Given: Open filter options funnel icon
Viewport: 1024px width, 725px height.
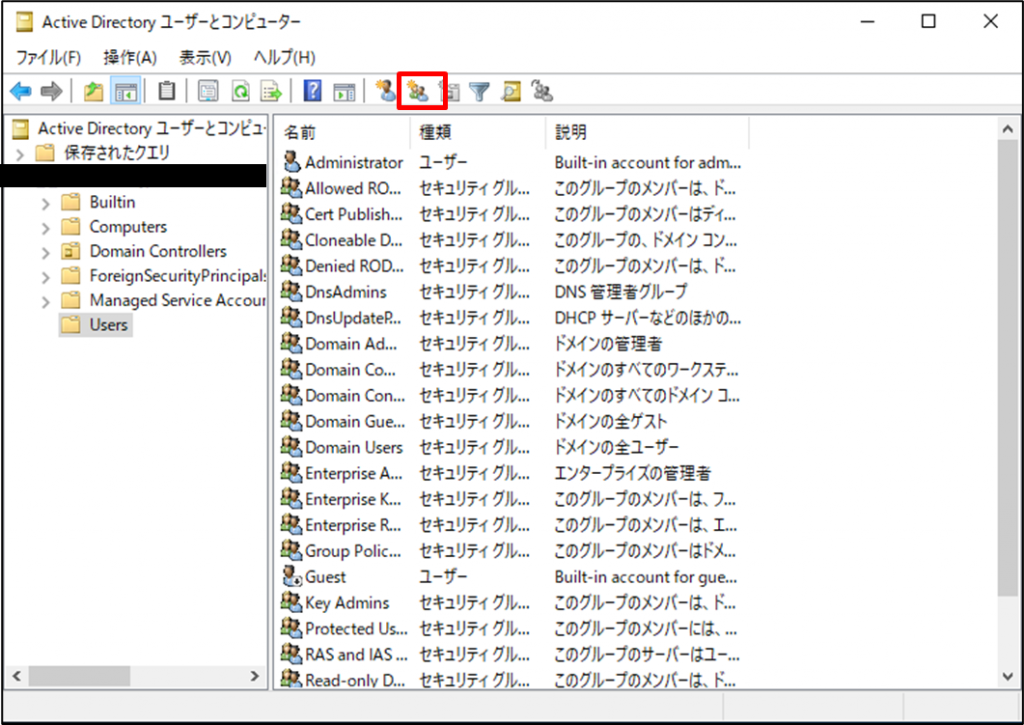Looking at the screenshot, I should [x=480, y=91].
